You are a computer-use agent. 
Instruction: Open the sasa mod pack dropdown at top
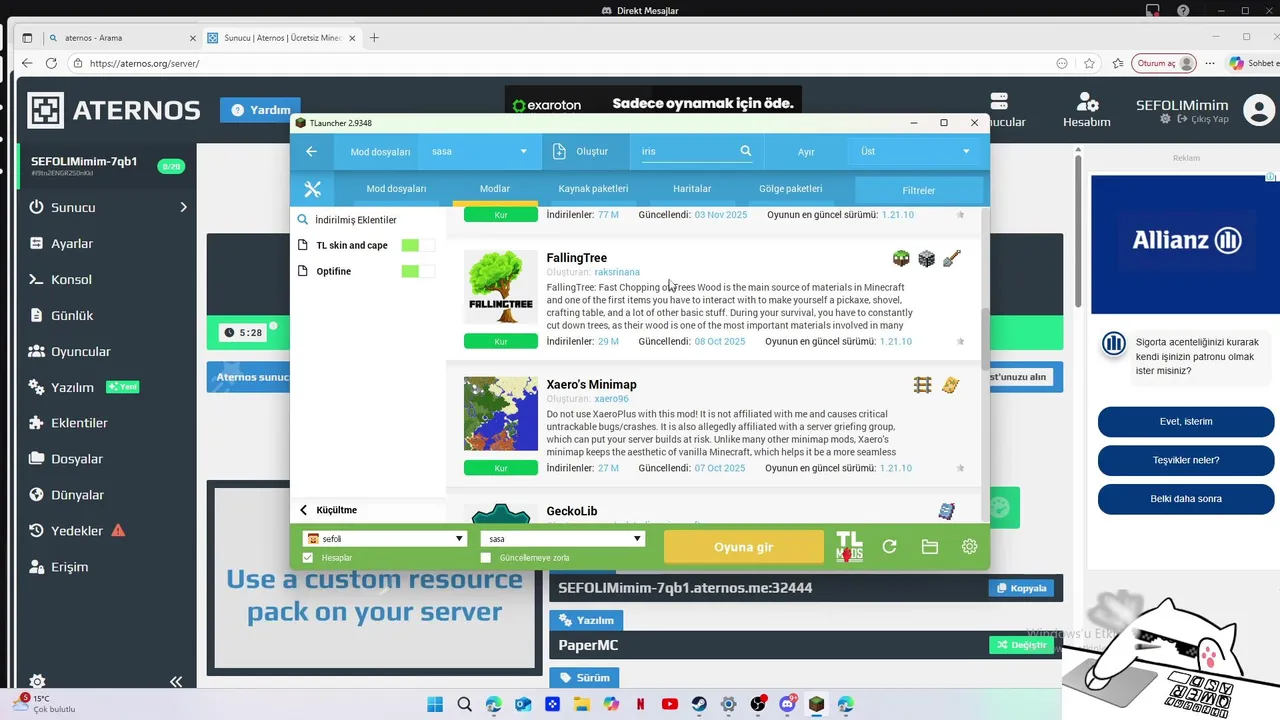tap(479, 151)
